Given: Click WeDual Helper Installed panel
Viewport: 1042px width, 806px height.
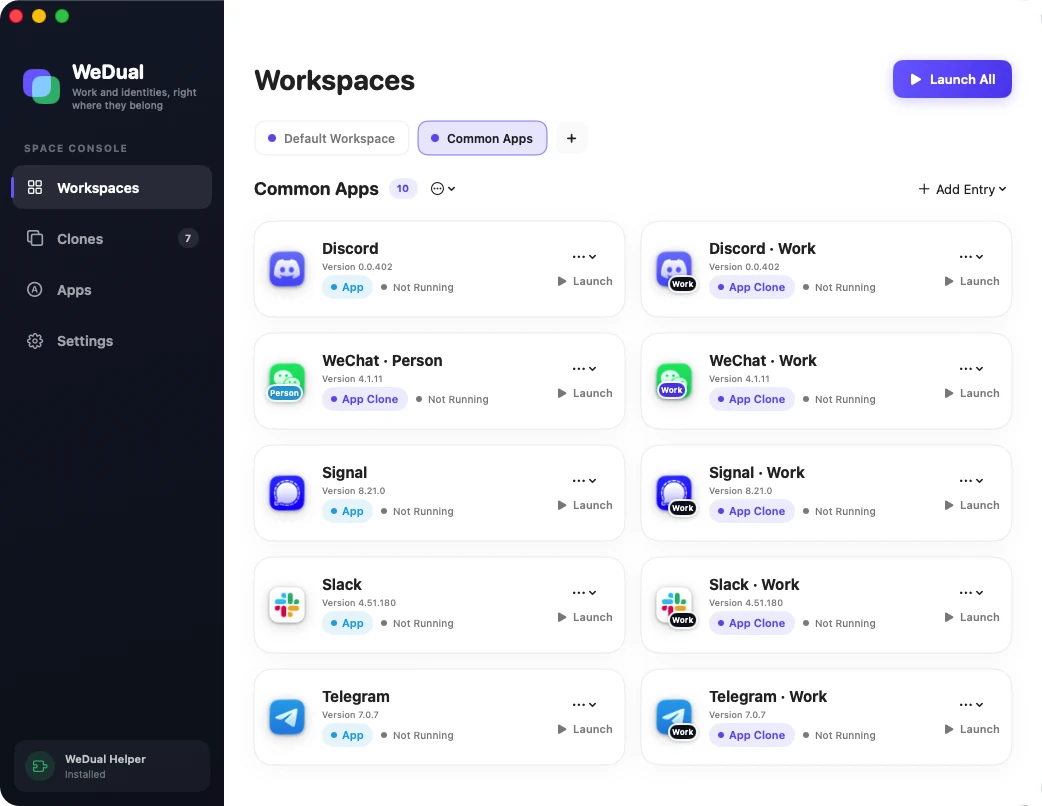Looking at the screenshot, I should pos(112,766).
